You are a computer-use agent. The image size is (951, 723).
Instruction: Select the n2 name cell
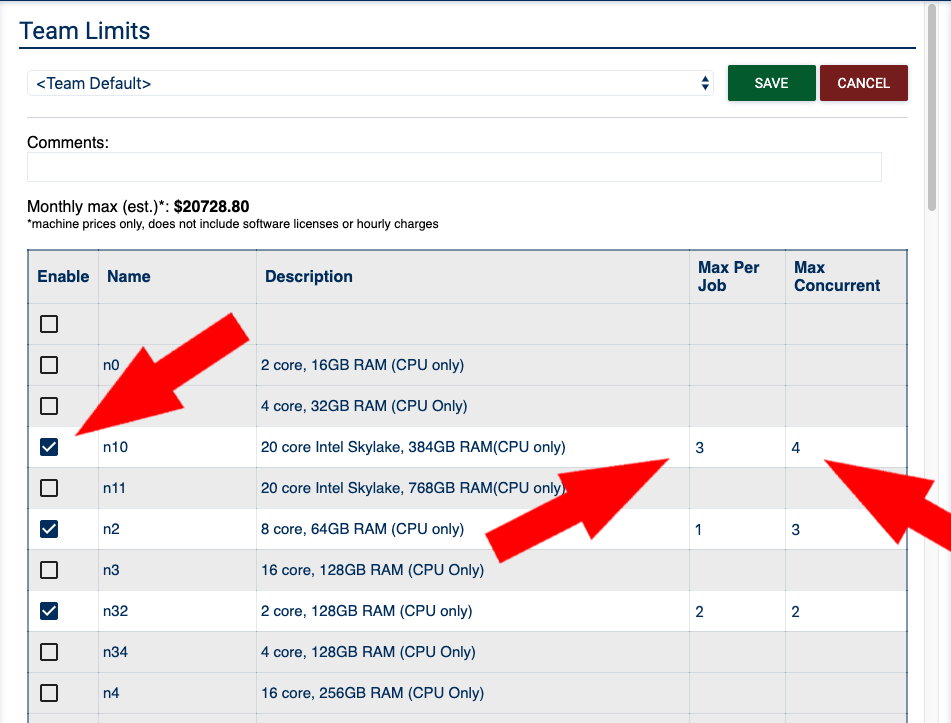tap(111, 529)
